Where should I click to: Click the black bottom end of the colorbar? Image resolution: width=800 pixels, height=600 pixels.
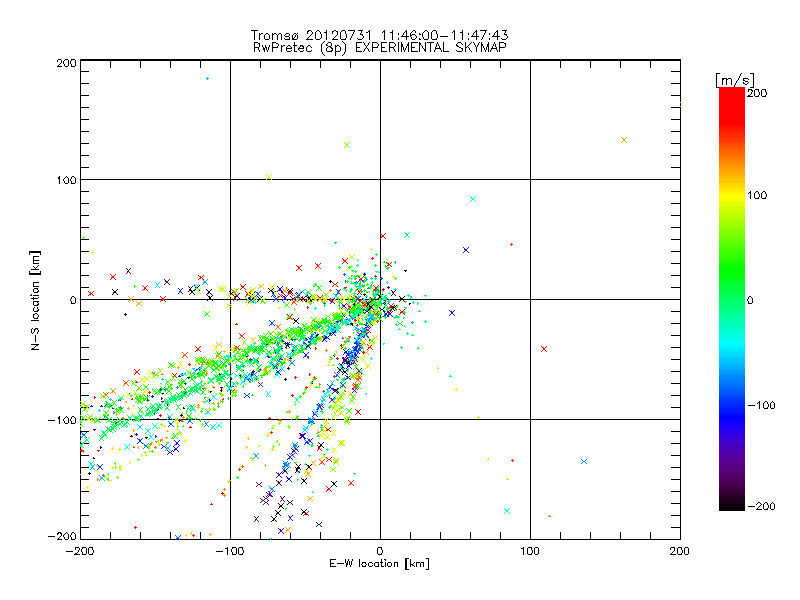(x=732, y=505)
